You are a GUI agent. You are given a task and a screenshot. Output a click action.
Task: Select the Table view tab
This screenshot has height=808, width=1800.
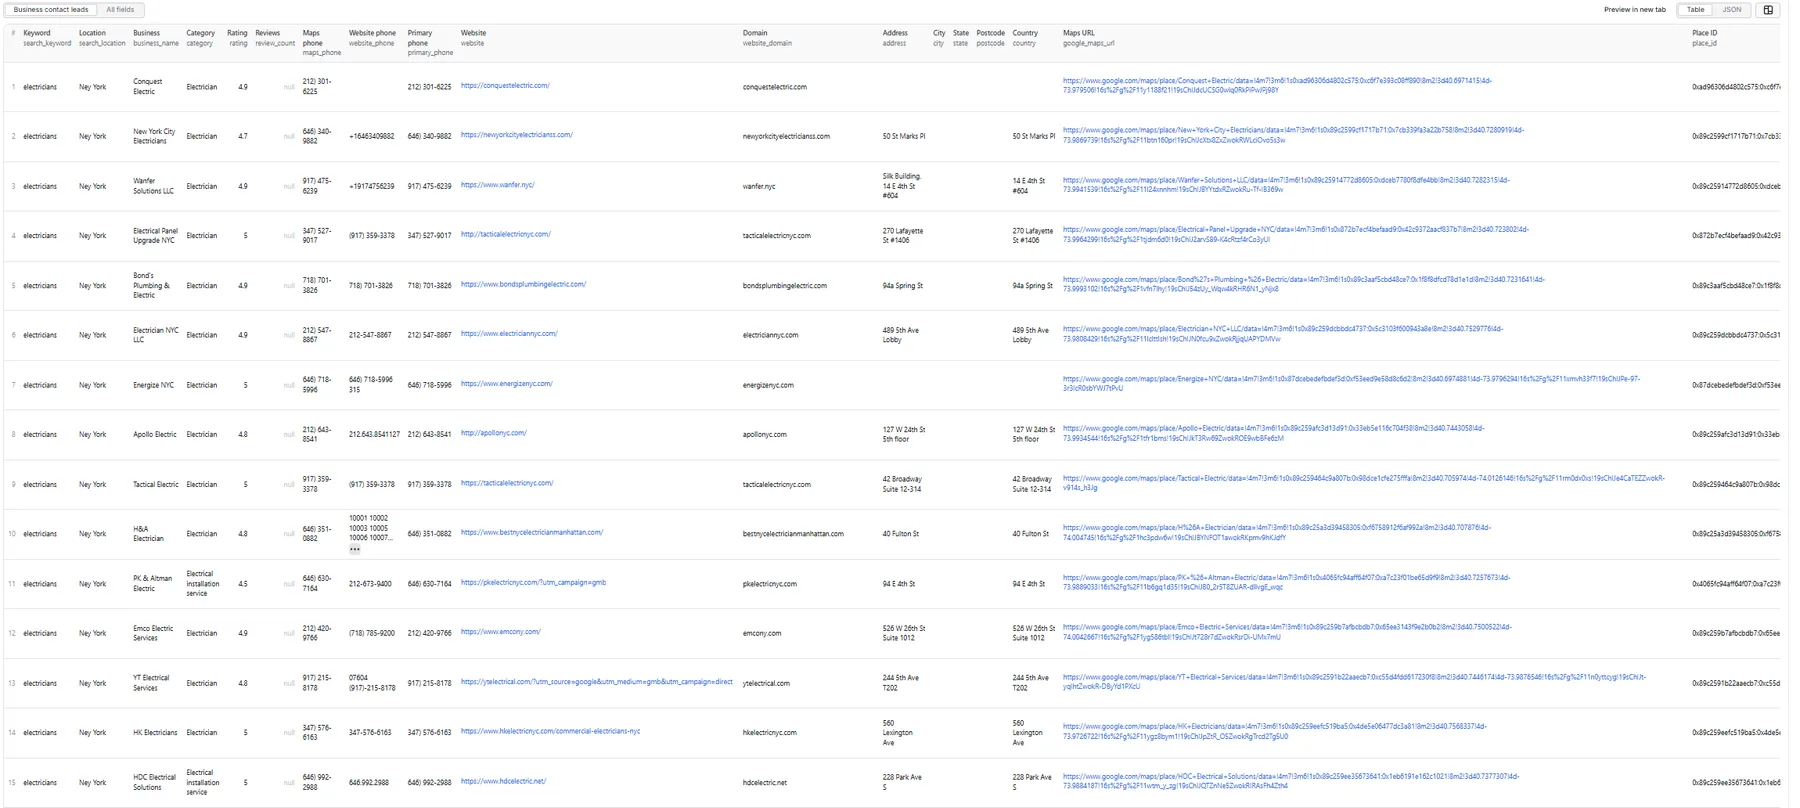(1696, 10)
